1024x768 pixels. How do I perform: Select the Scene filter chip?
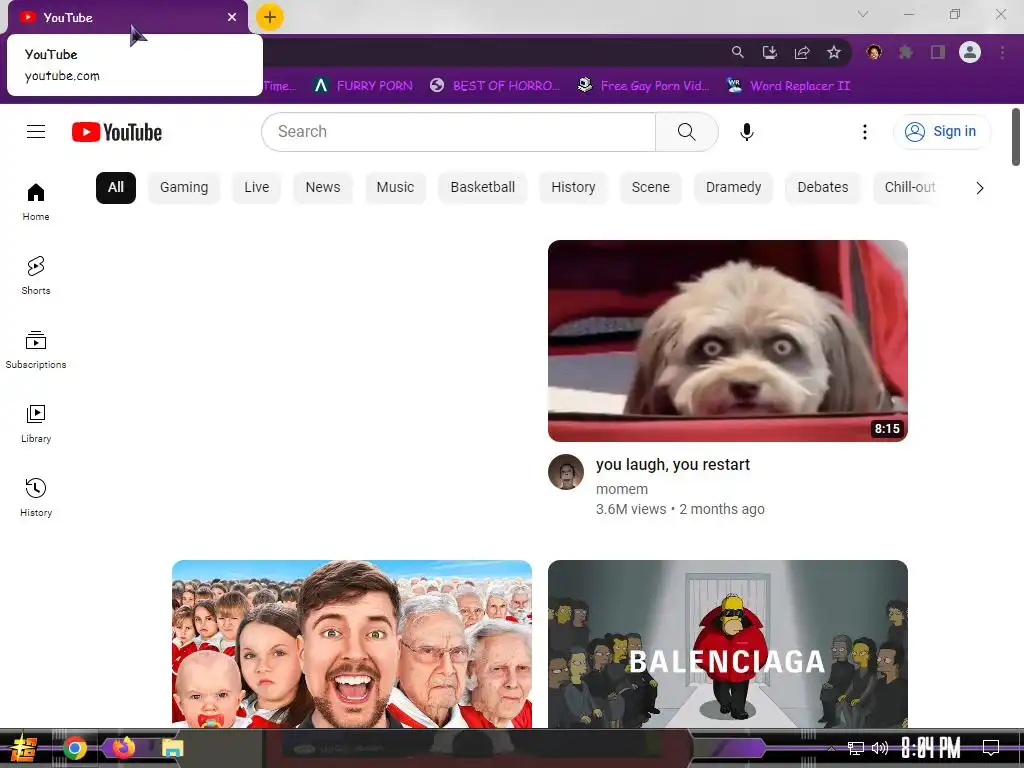click(x=650, y=187)
